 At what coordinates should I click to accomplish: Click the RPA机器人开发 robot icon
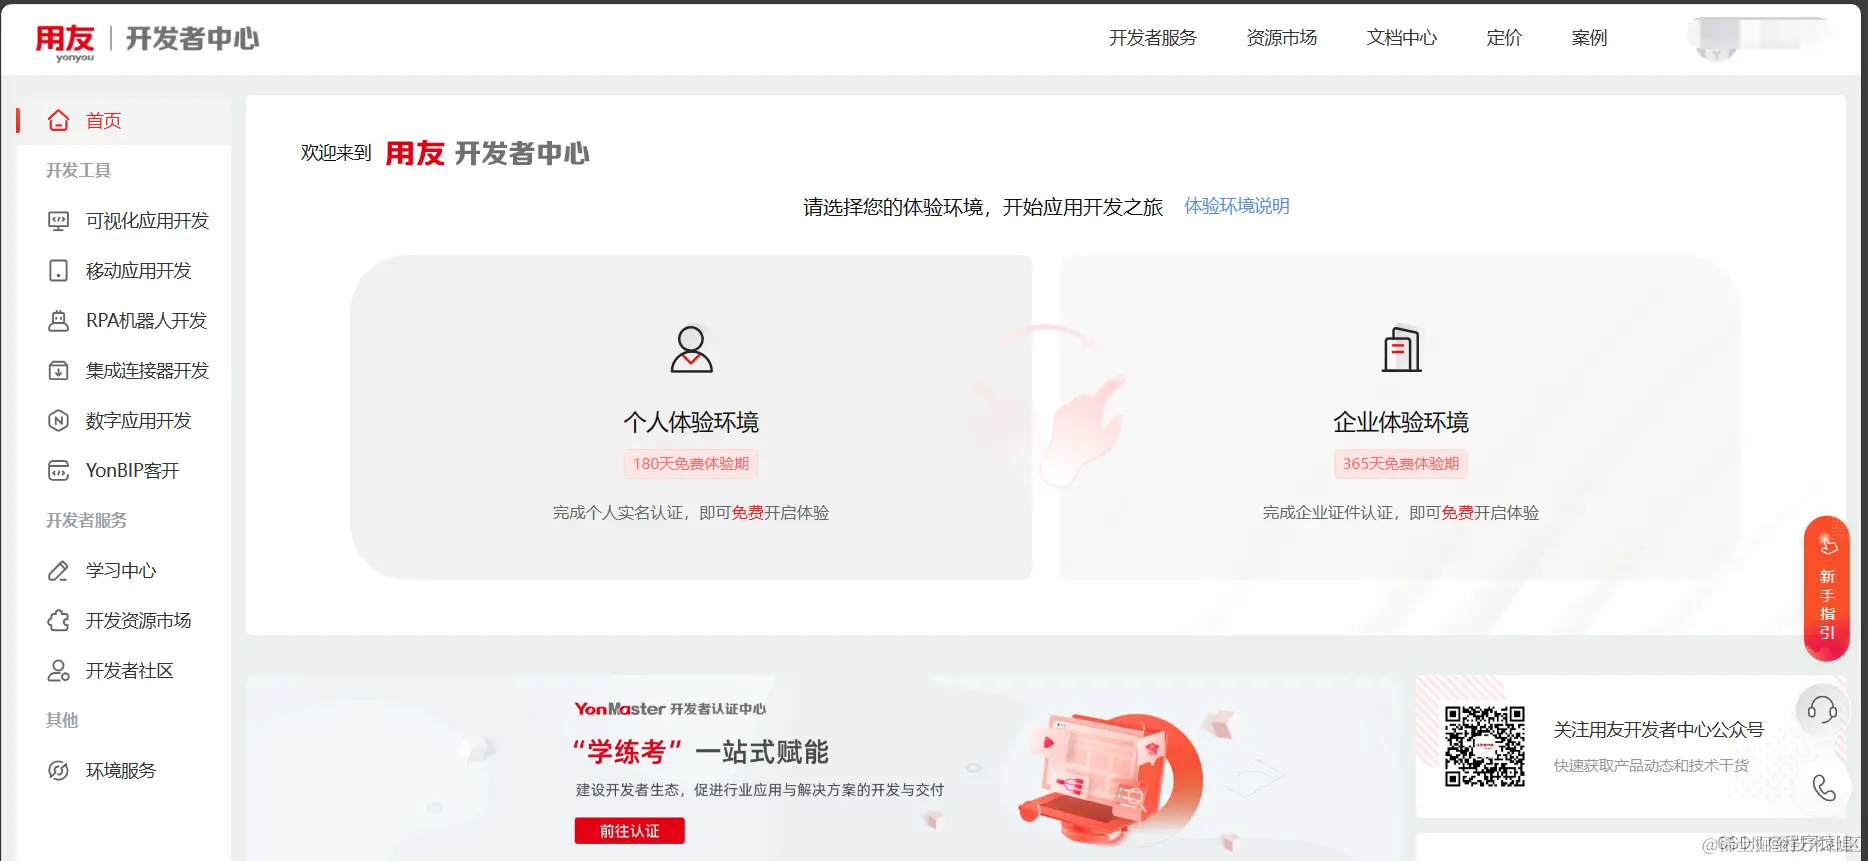(x=59, y=321)
